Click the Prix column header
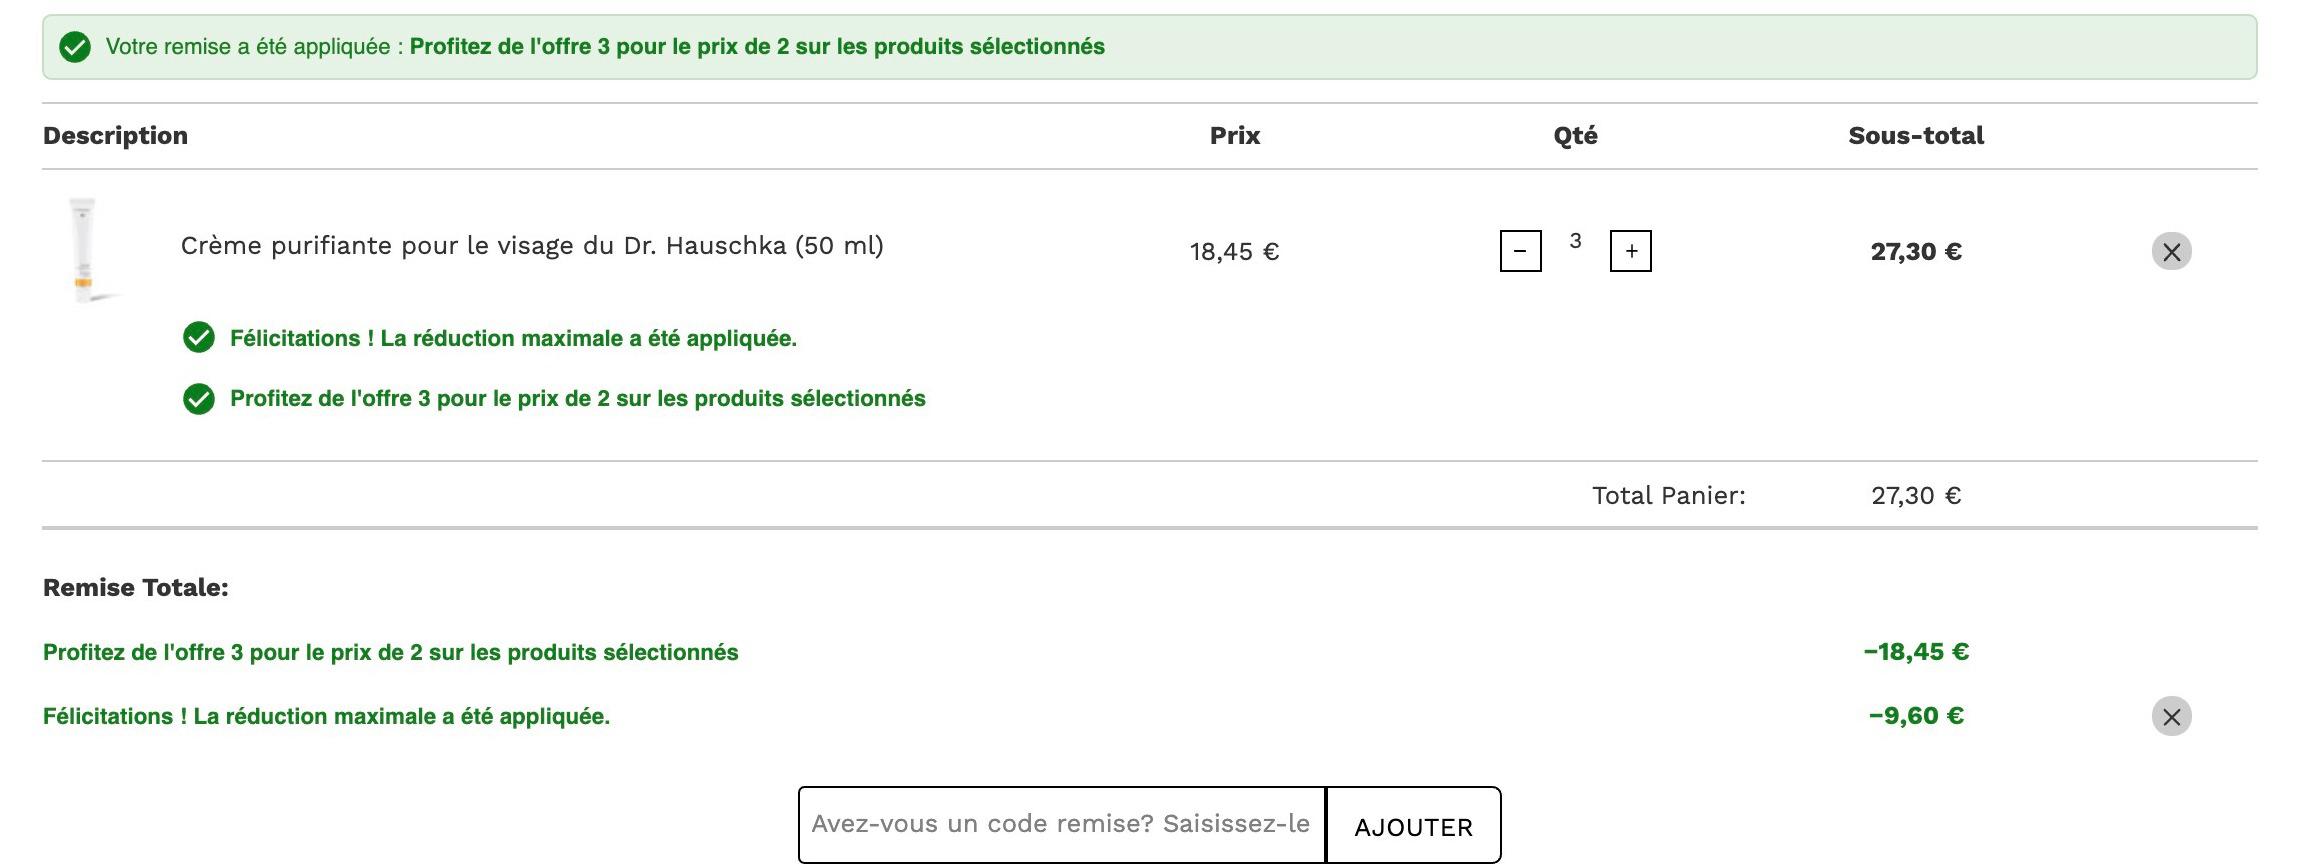 (x=1235, y=136)
